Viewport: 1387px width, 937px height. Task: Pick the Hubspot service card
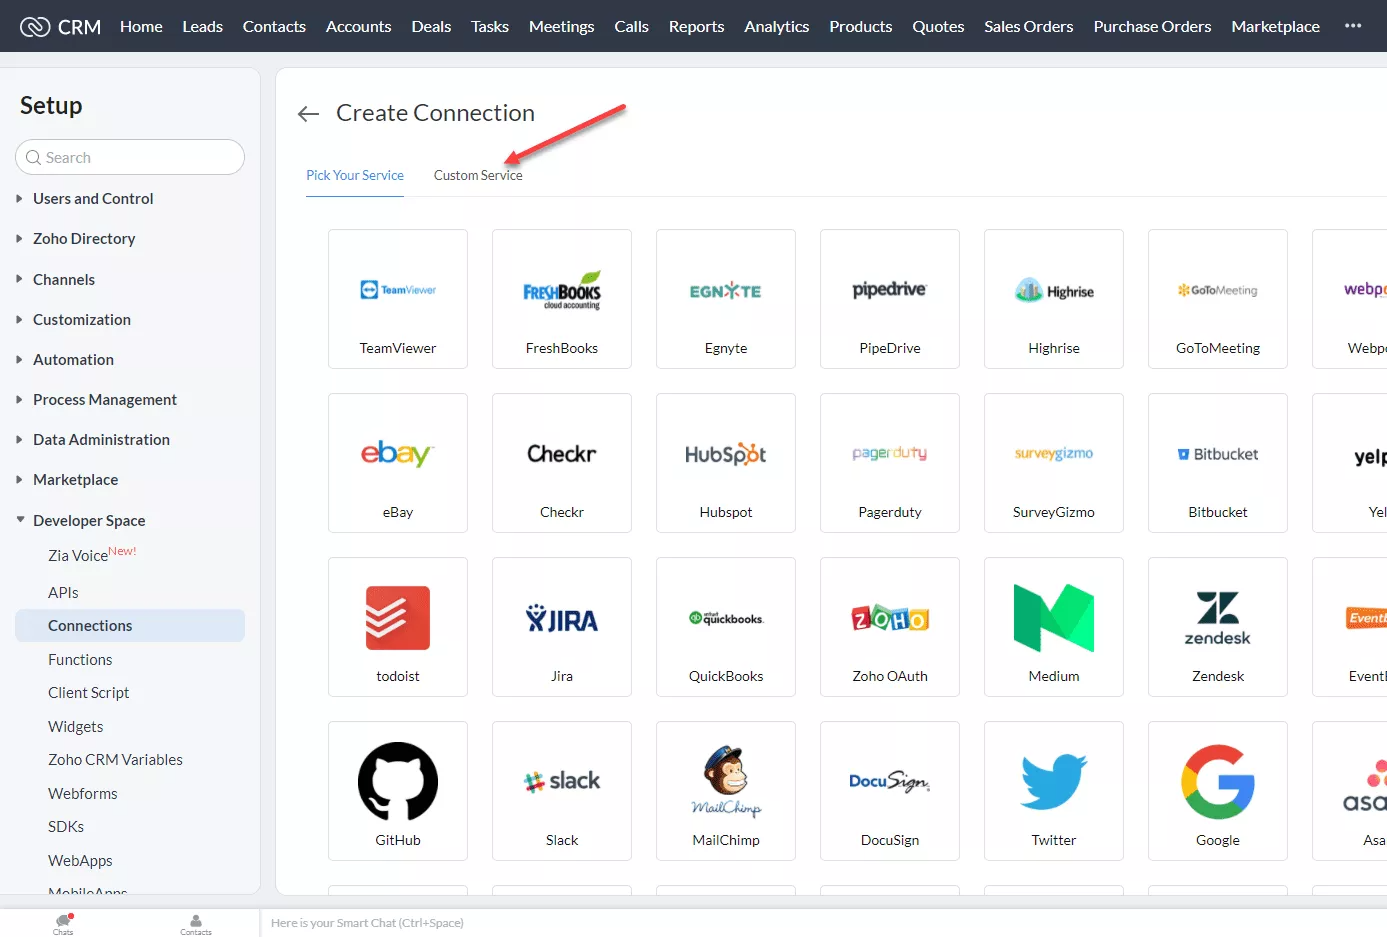[x=726, y=463]
